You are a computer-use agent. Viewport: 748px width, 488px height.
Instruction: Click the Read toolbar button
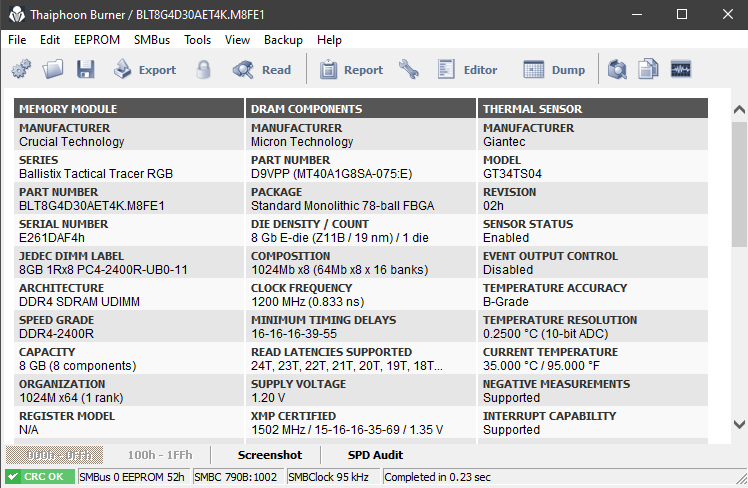point(262,70)
